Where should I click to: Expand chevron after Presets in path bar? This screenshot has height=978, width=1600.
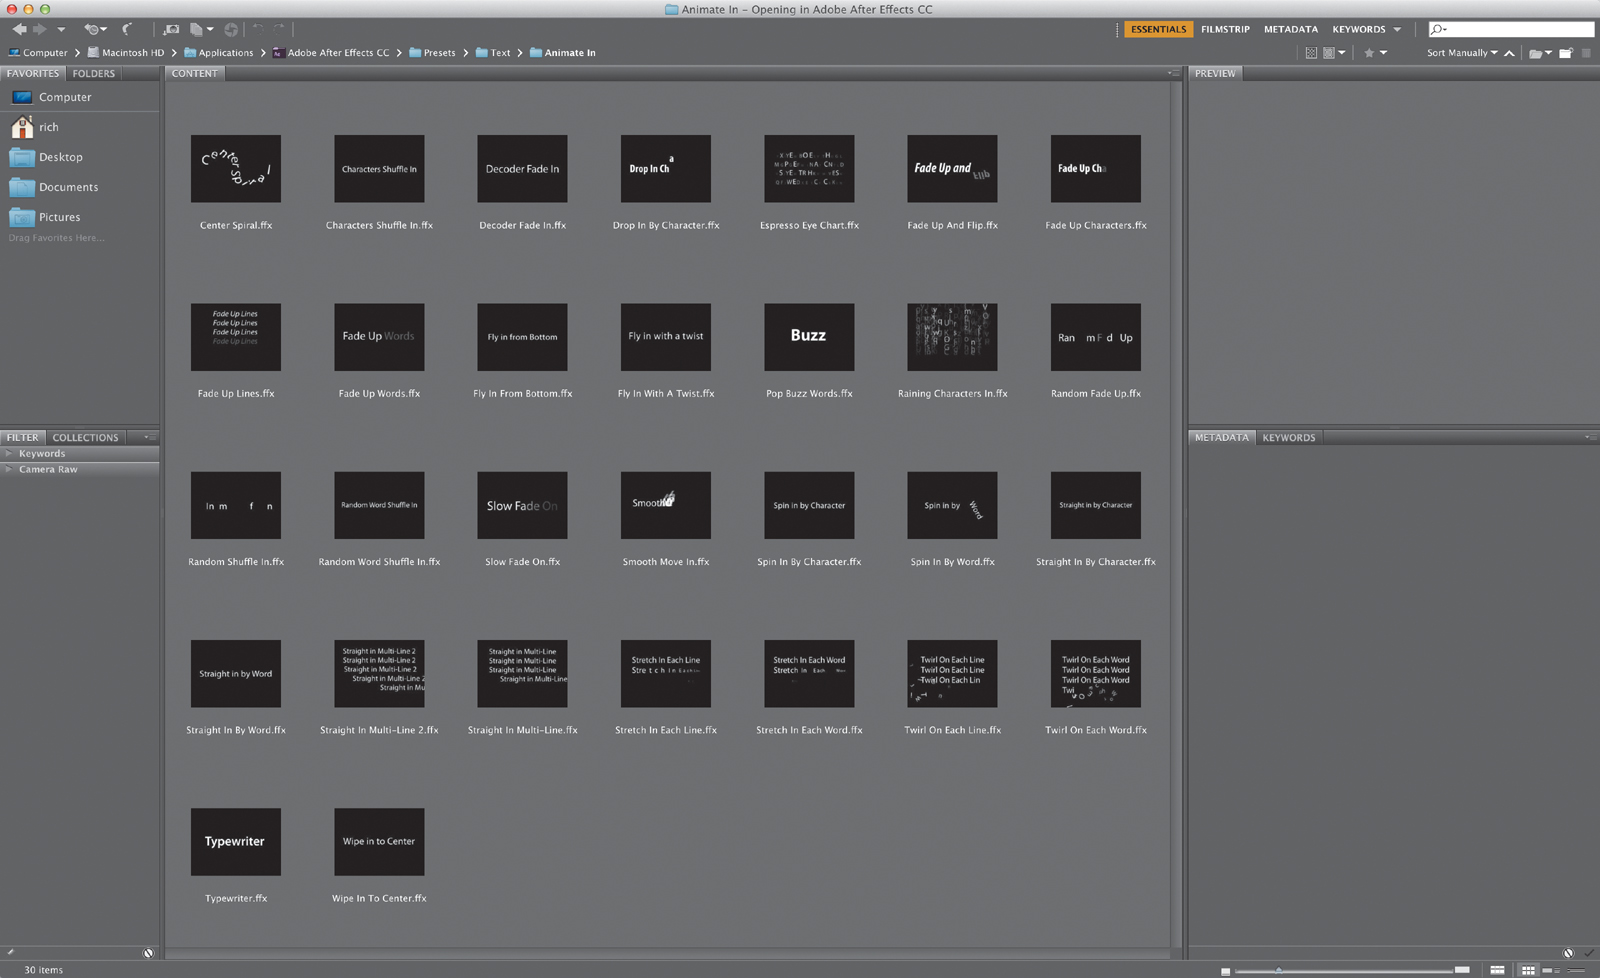click(x=465, y=53)
